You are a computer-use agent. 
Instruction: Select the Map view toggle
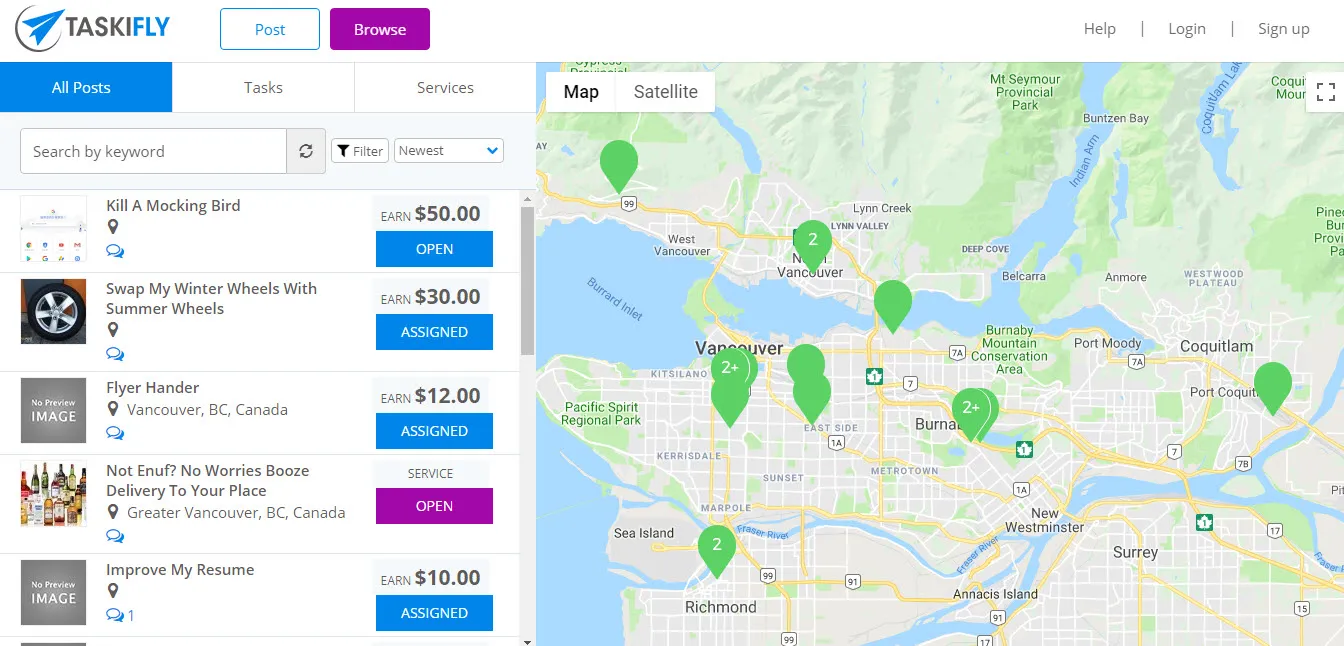581,92
